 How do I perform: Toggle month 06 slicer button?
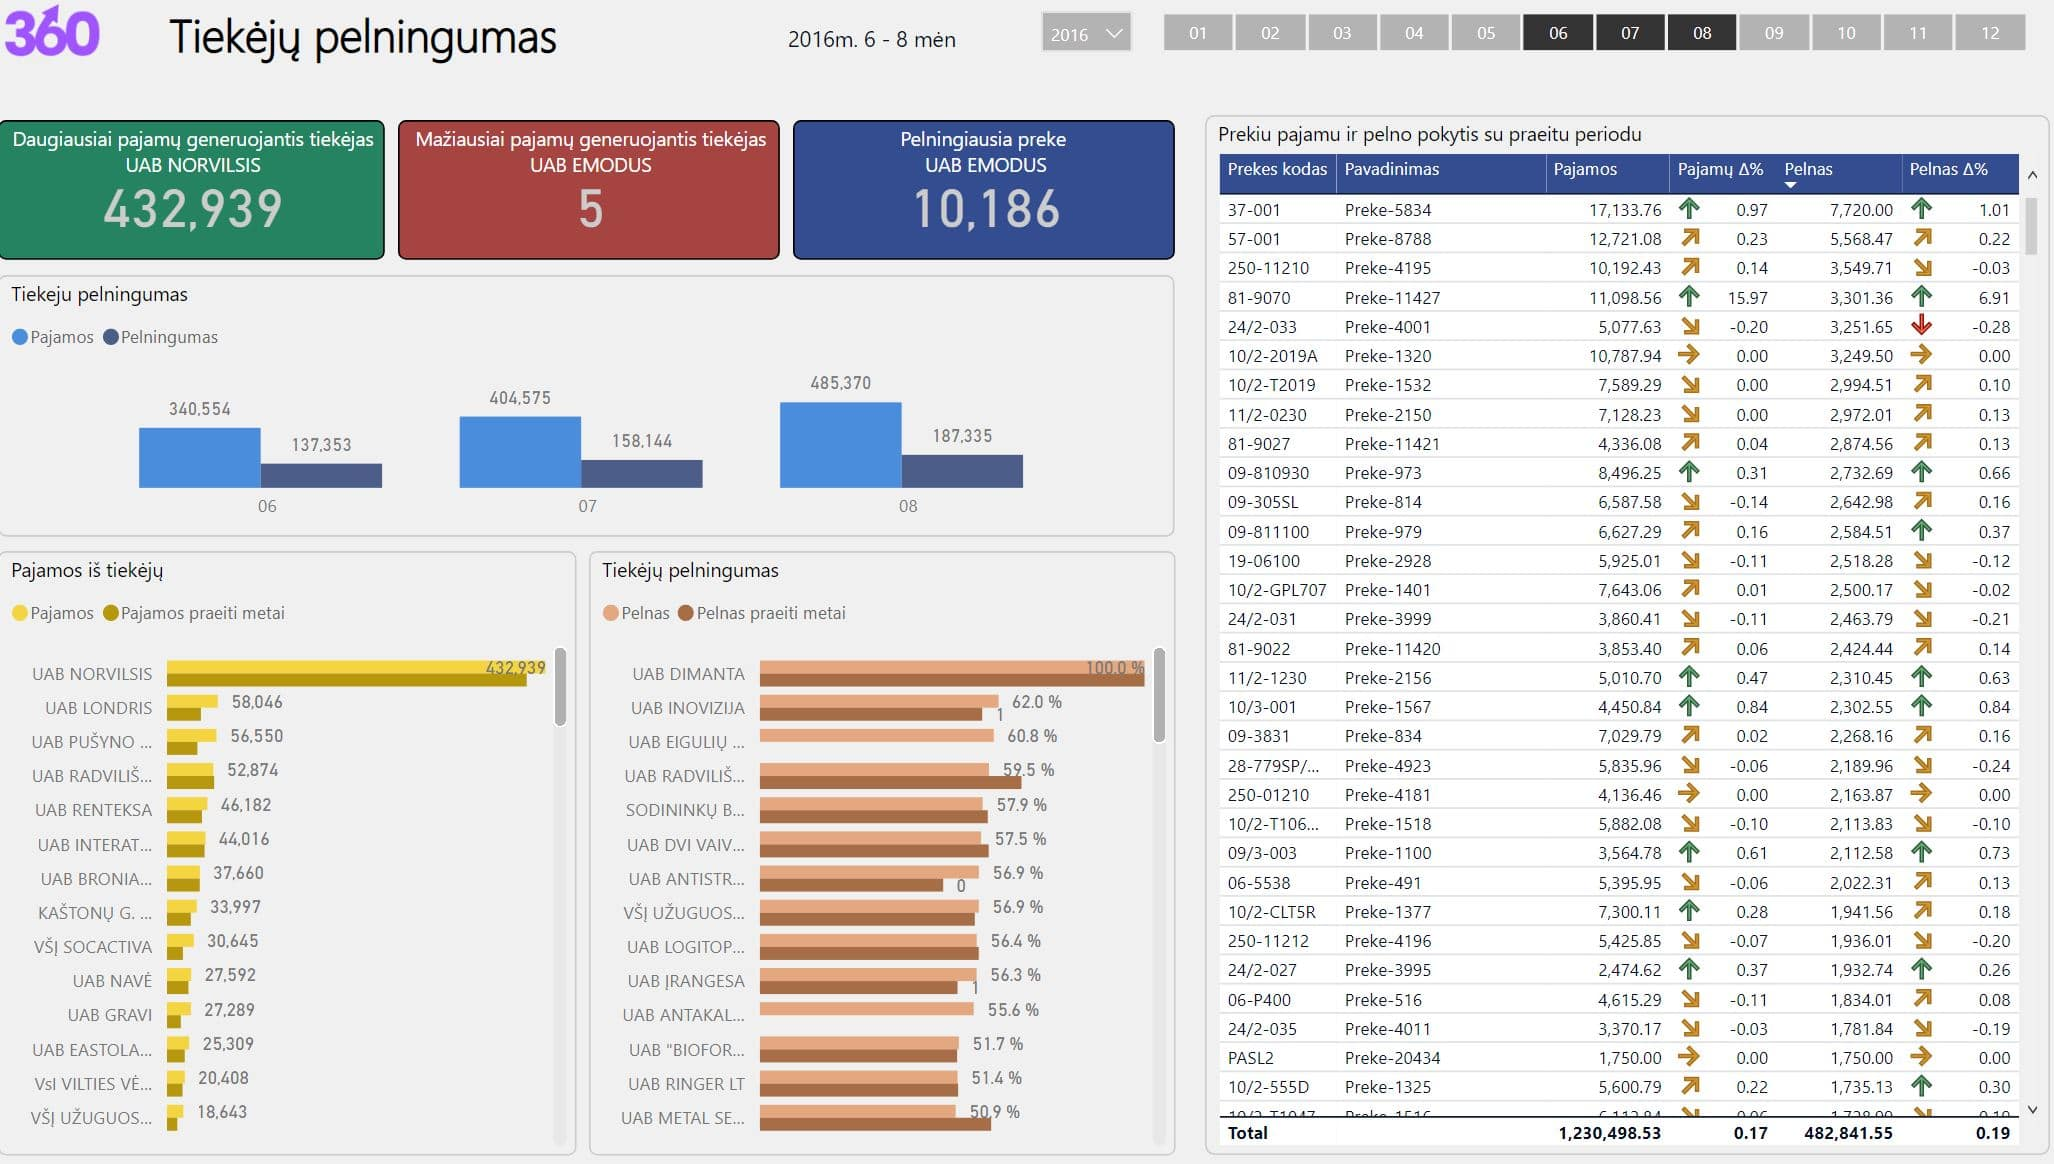(x=1557, y=33)
